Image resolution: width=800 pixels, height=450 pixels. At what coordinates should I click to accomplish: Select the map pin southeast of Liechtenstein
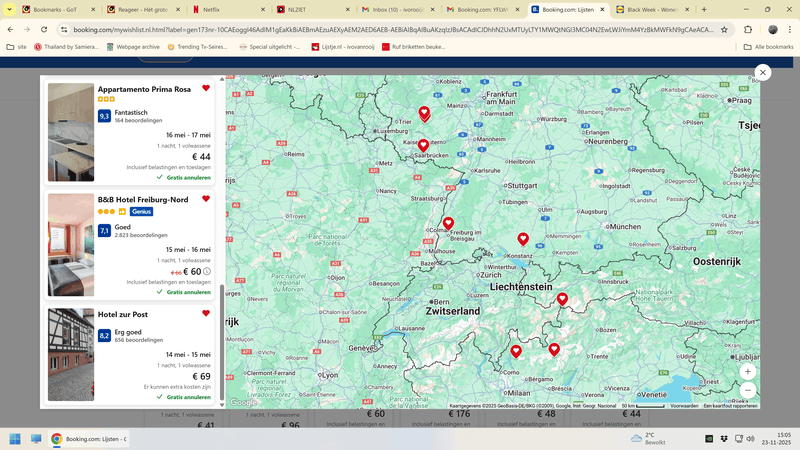click(x=562, y=299)
